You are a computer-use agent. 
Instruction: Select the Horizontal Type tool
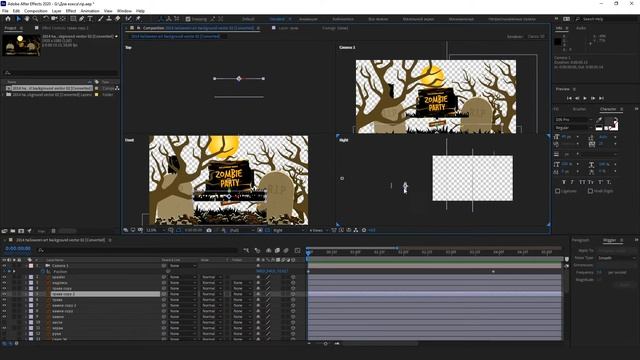click(90, 19)
